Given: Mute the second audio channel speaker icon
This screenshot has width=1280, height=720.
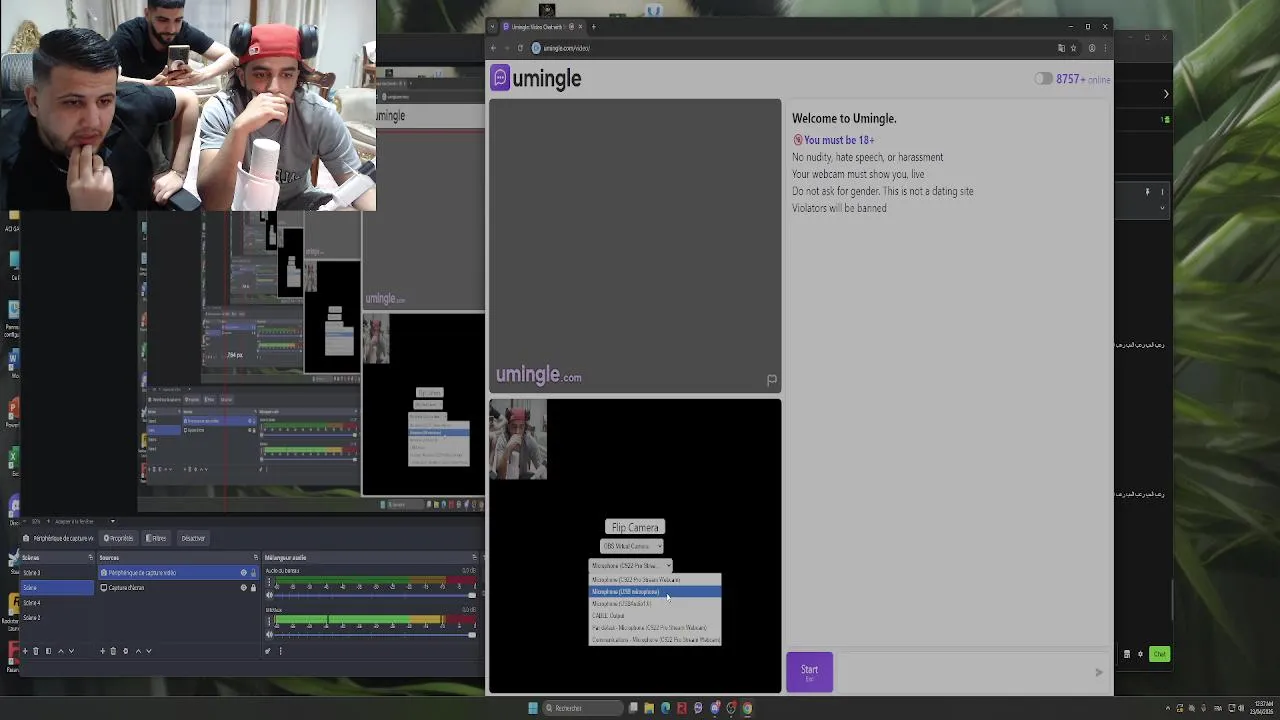Looking at the screenshot, I should [x=269, y=635].
